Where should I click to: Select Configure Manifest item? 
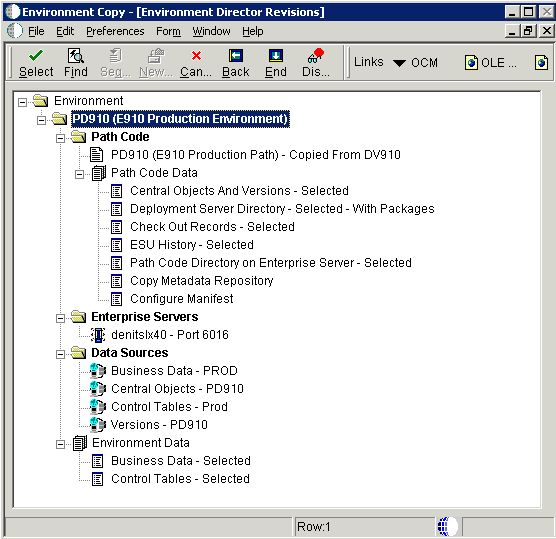coord(182,299)
